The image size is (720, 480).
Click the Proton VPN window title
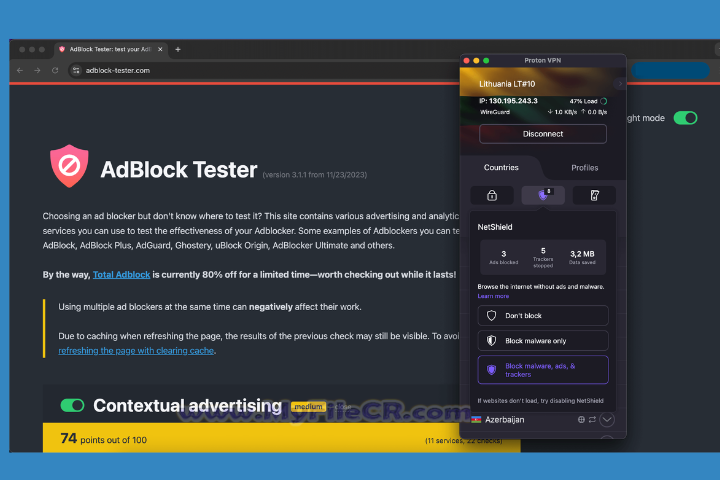542,60
